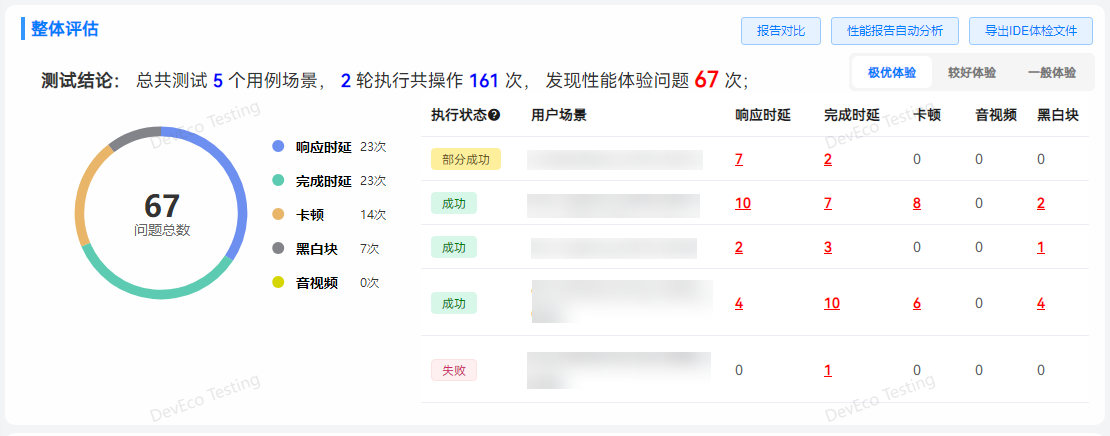Image resolution: width=1110 pixels, height=436 pixels.
Task: Click the 卡顿 count 6 link
Action: coord(916,303)
